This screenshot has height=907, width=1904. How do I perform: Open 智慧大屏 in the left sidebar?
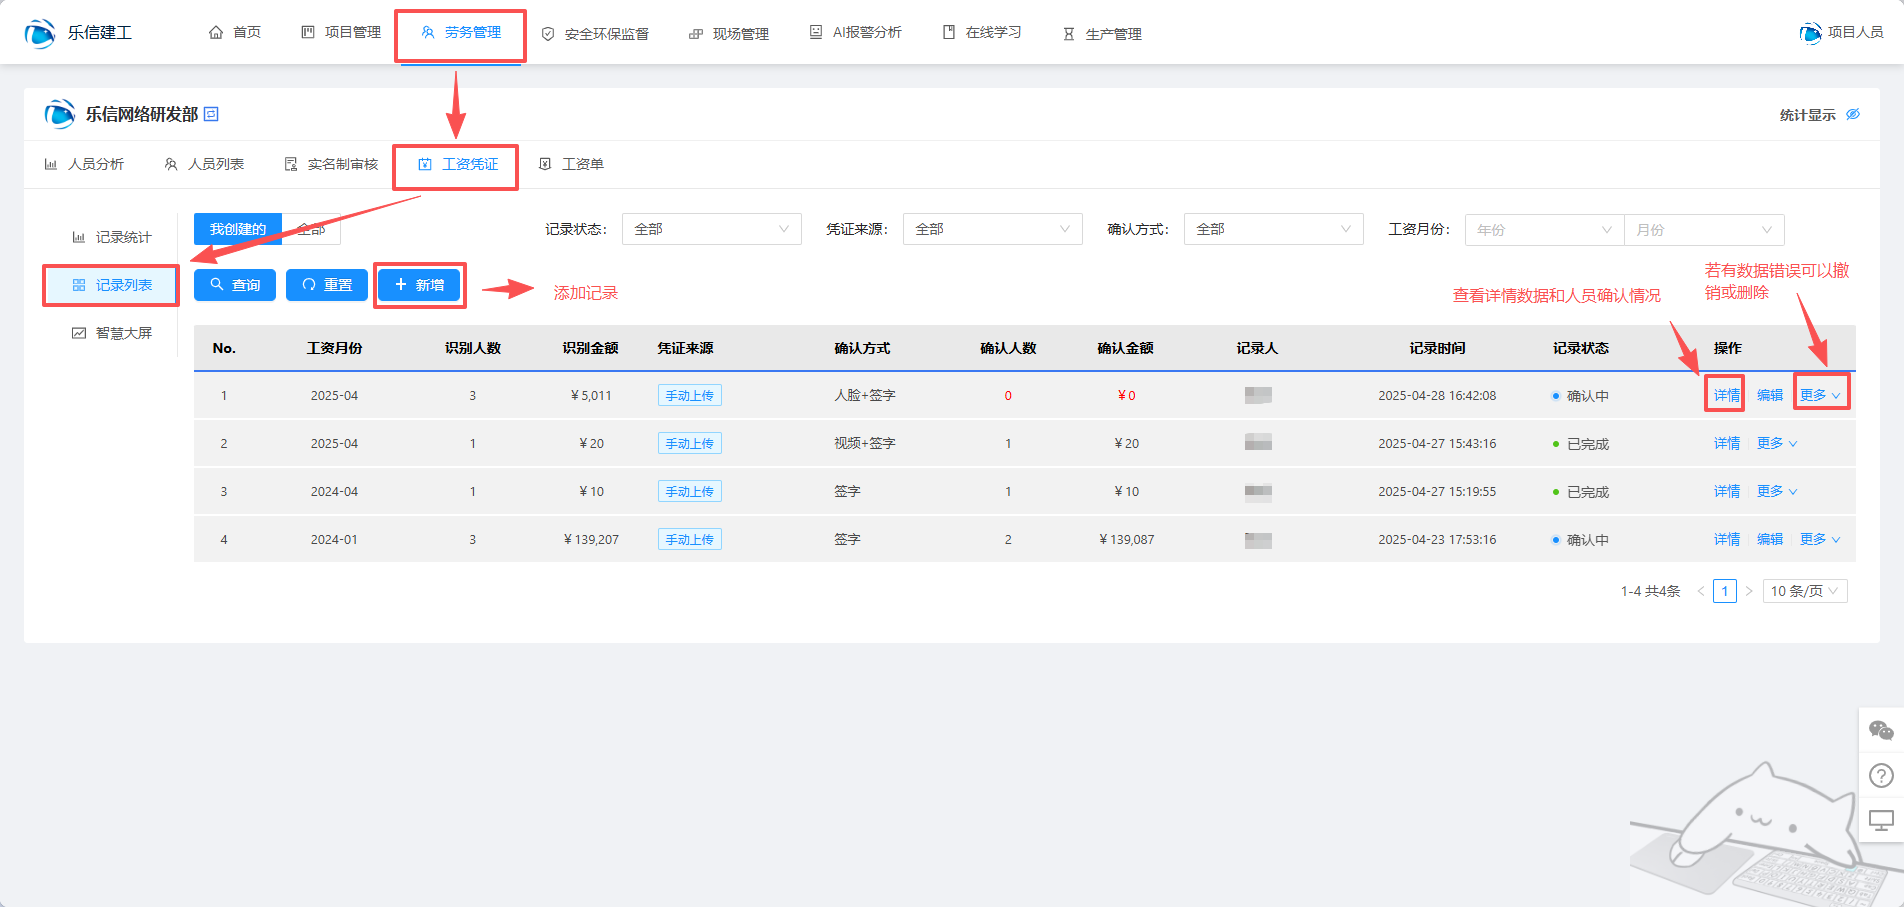coord(112,333)
